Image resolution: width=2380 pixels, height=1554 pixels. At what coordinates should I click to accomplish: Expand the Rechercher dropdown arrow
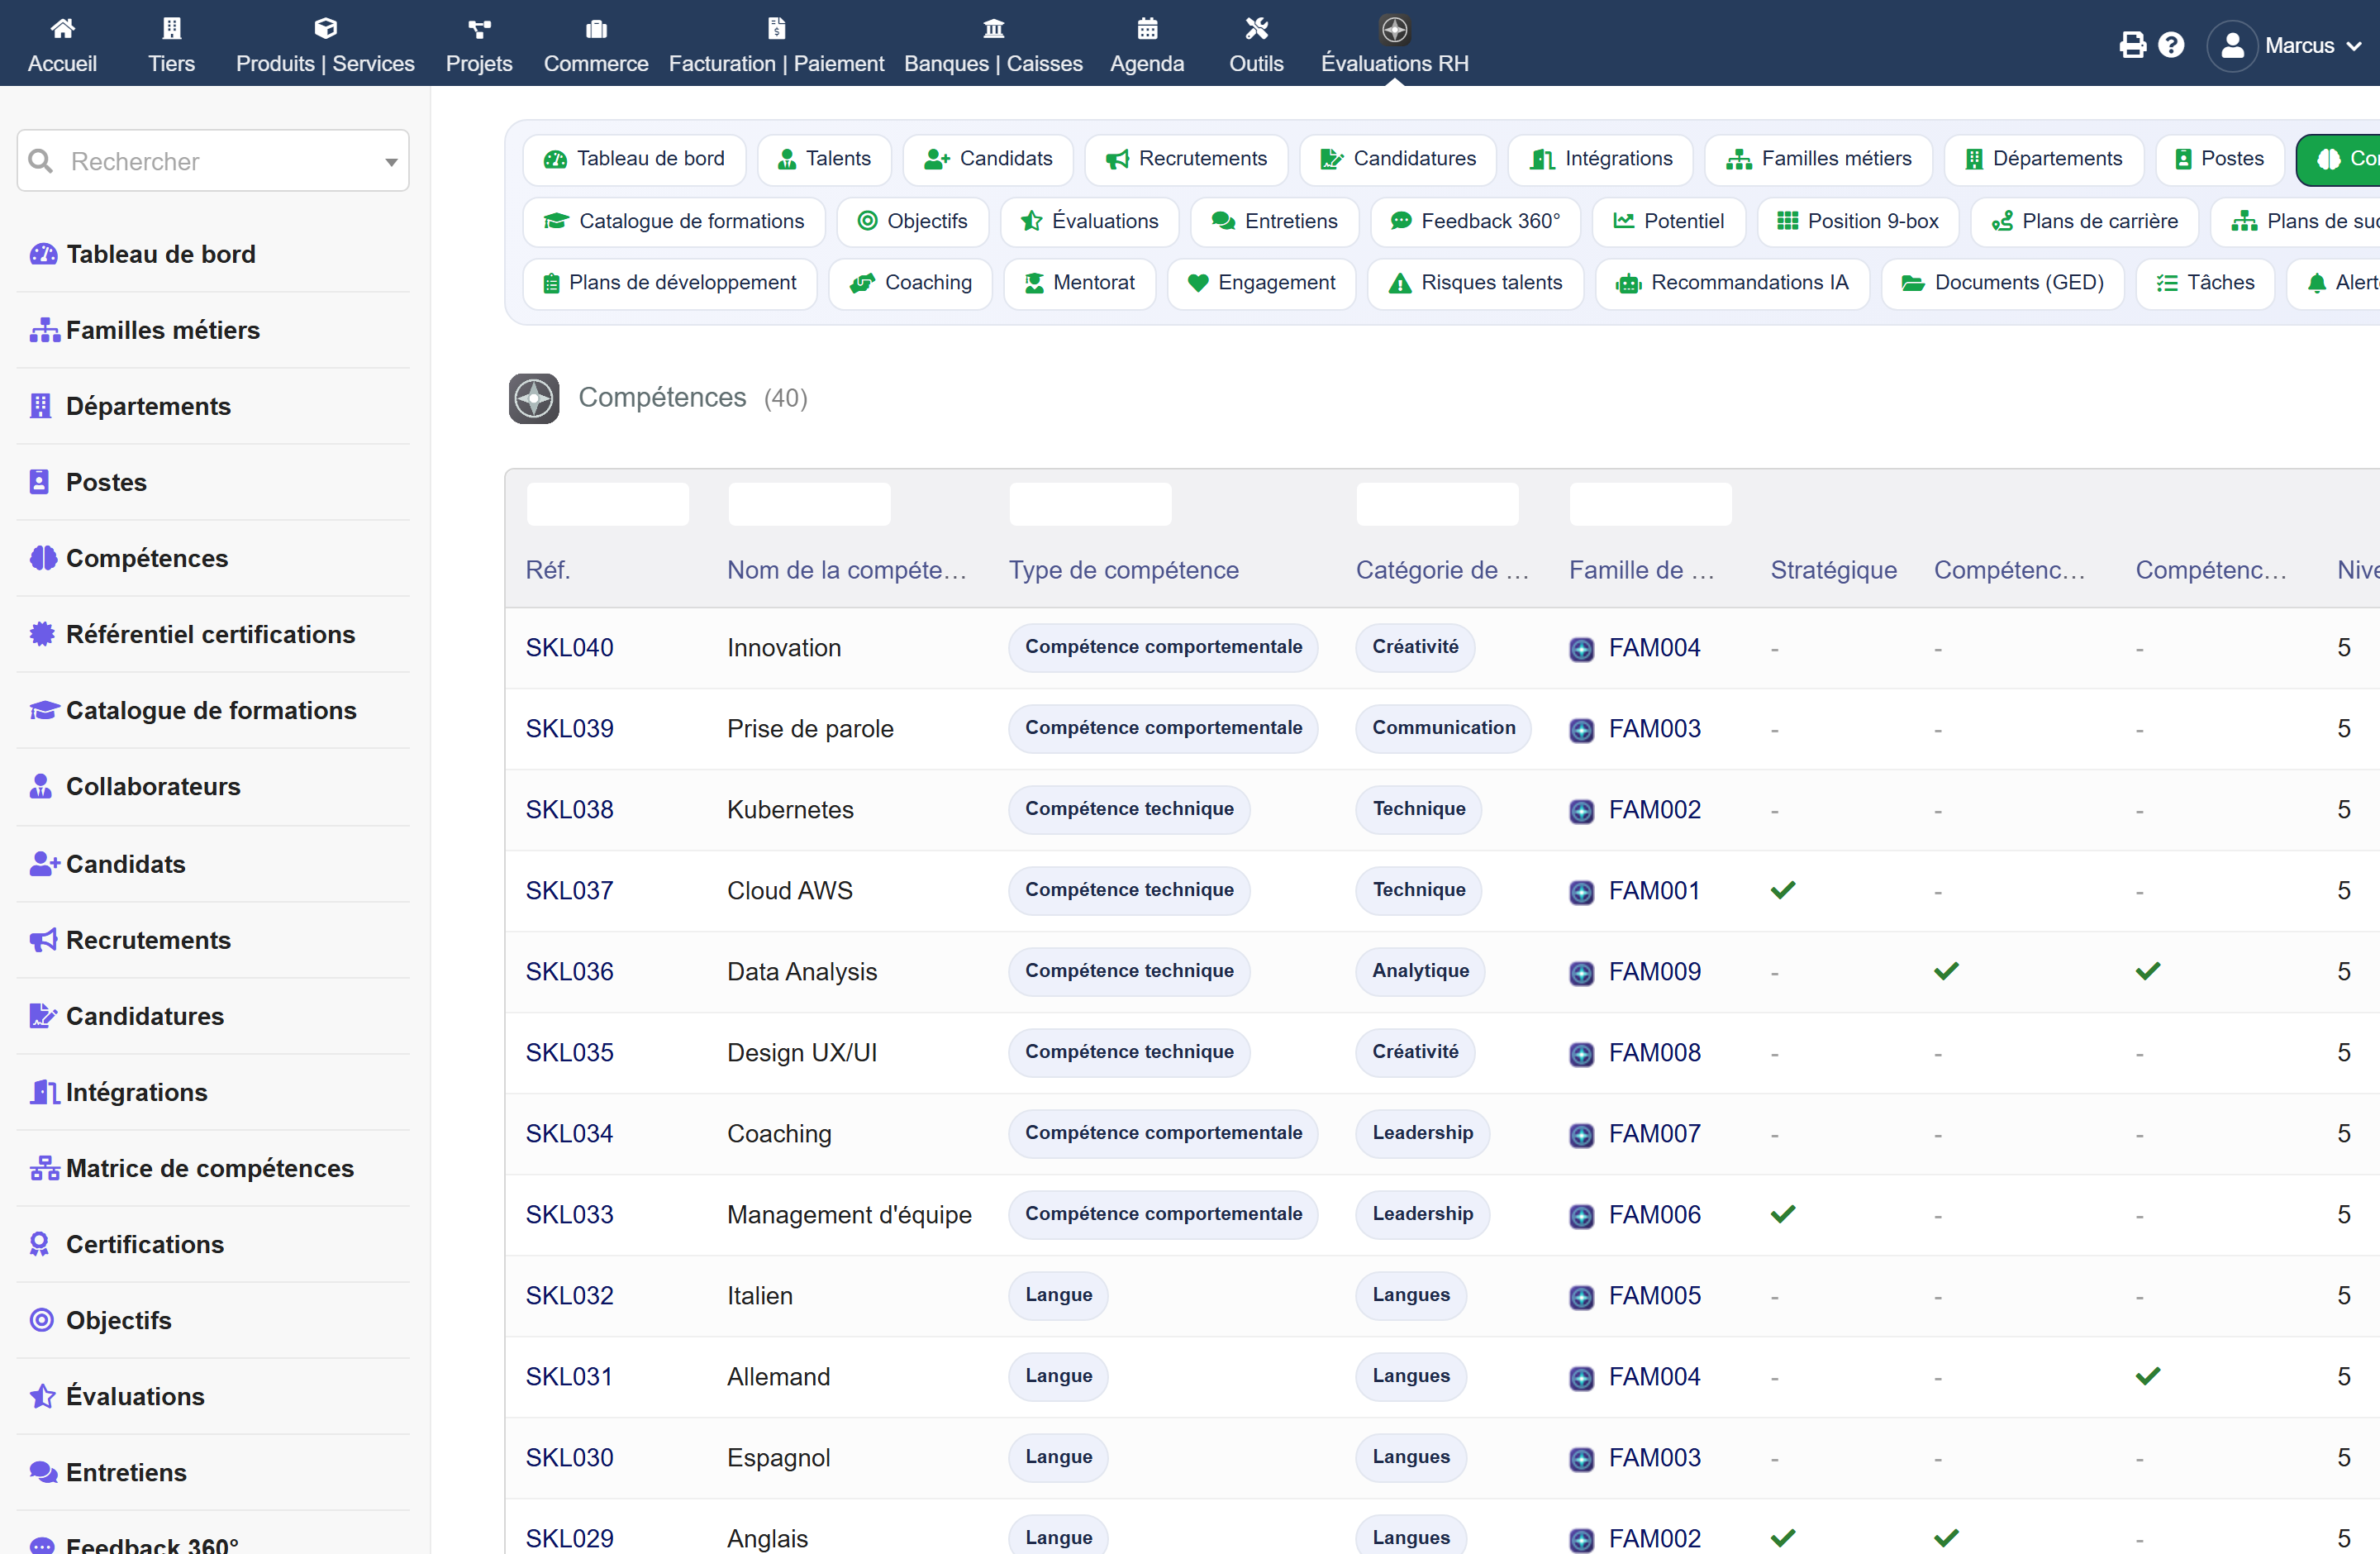point(391,162)
